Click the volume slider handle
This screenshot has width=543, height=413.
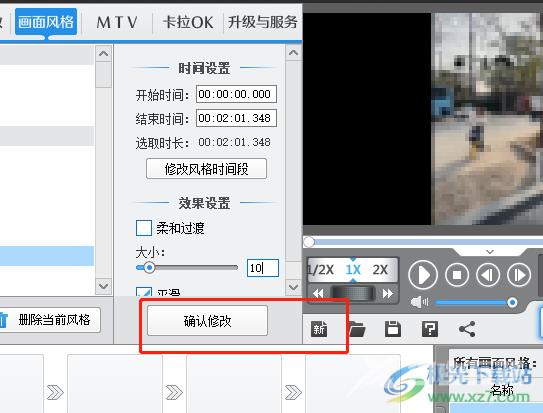pyautogui.click(x=512, y=303)
